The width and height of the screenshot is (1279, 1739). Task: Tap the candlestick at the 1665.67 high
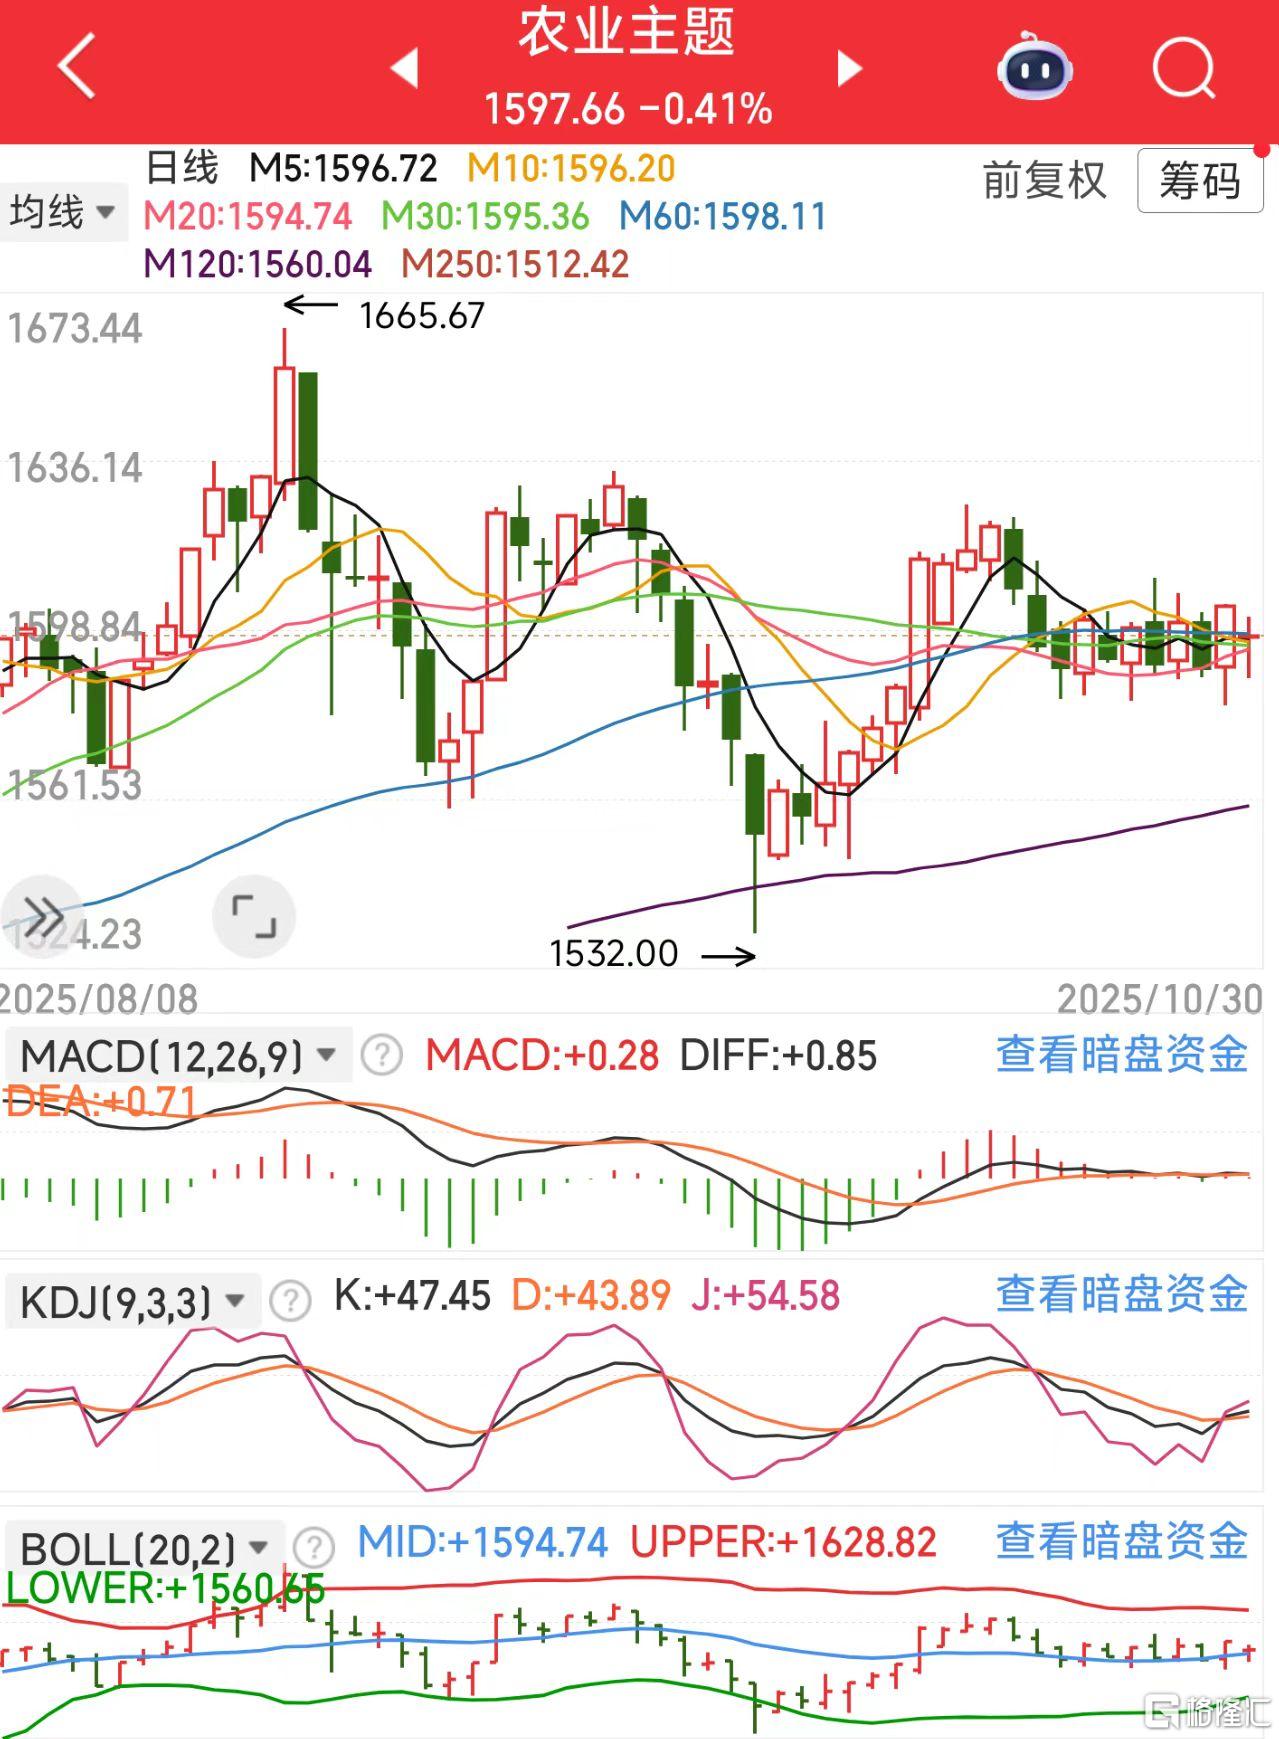click(284, 425)
